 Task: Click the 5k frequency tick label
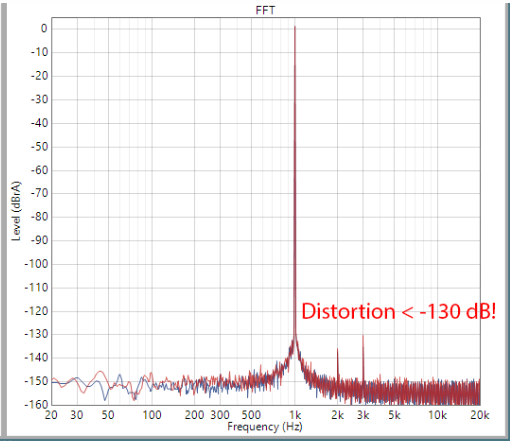[394, 415]
